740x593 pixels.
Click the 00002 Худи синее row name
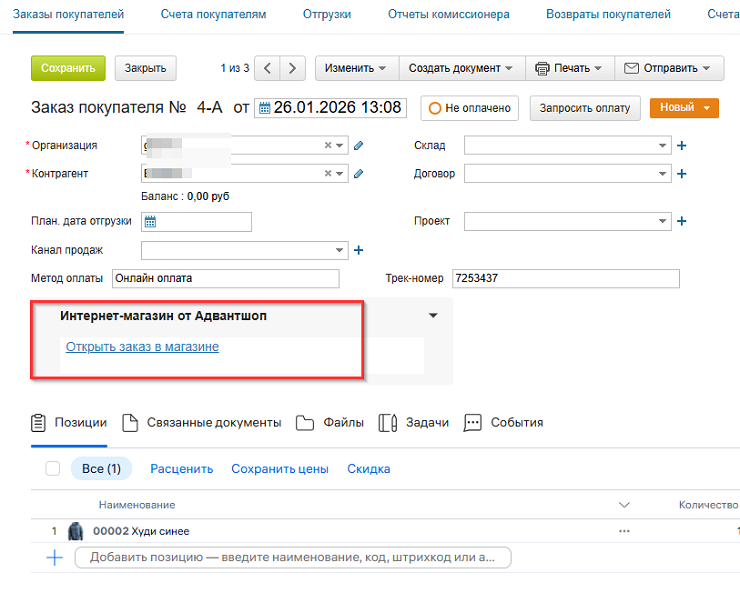point(141,531)
